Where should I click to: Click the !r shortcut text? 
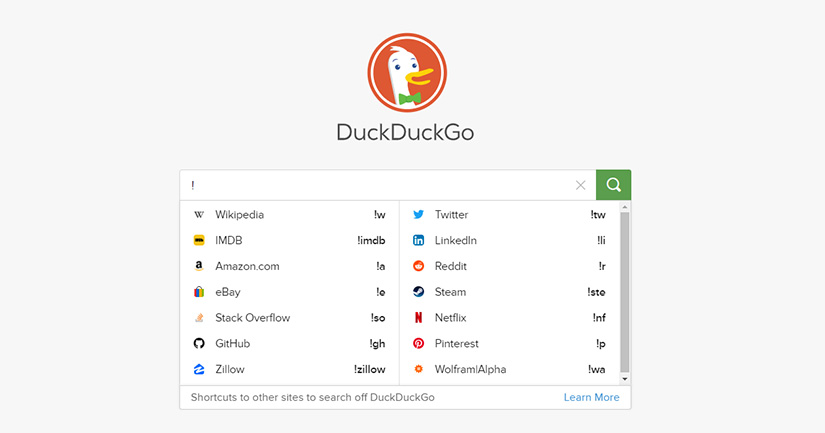[x=602, y=266]
